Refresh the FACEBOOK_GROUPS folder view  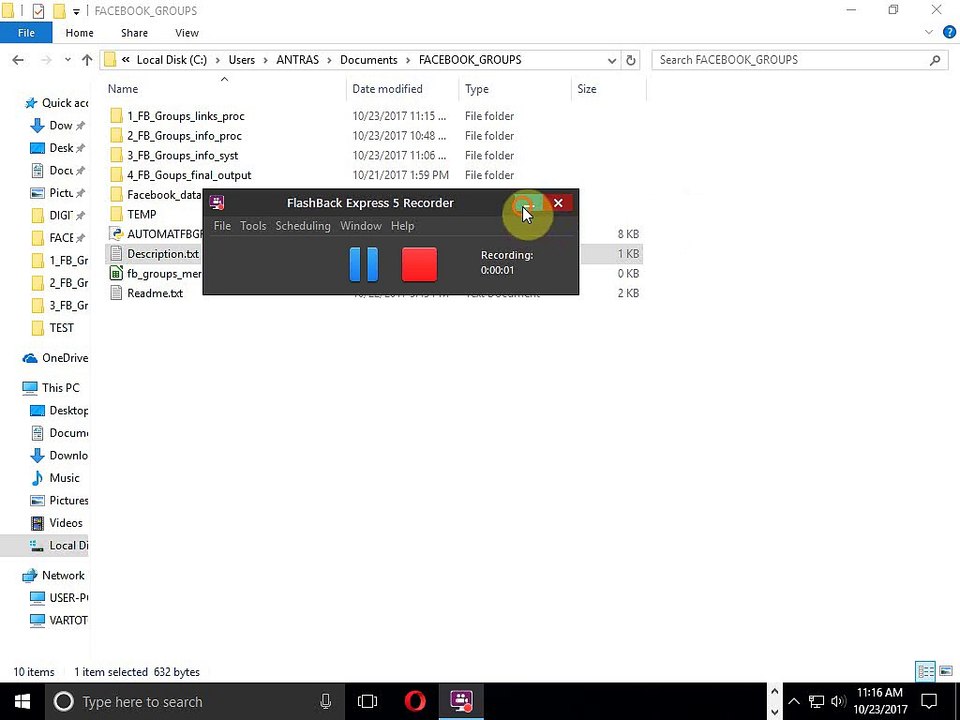[x=631, y=60]
